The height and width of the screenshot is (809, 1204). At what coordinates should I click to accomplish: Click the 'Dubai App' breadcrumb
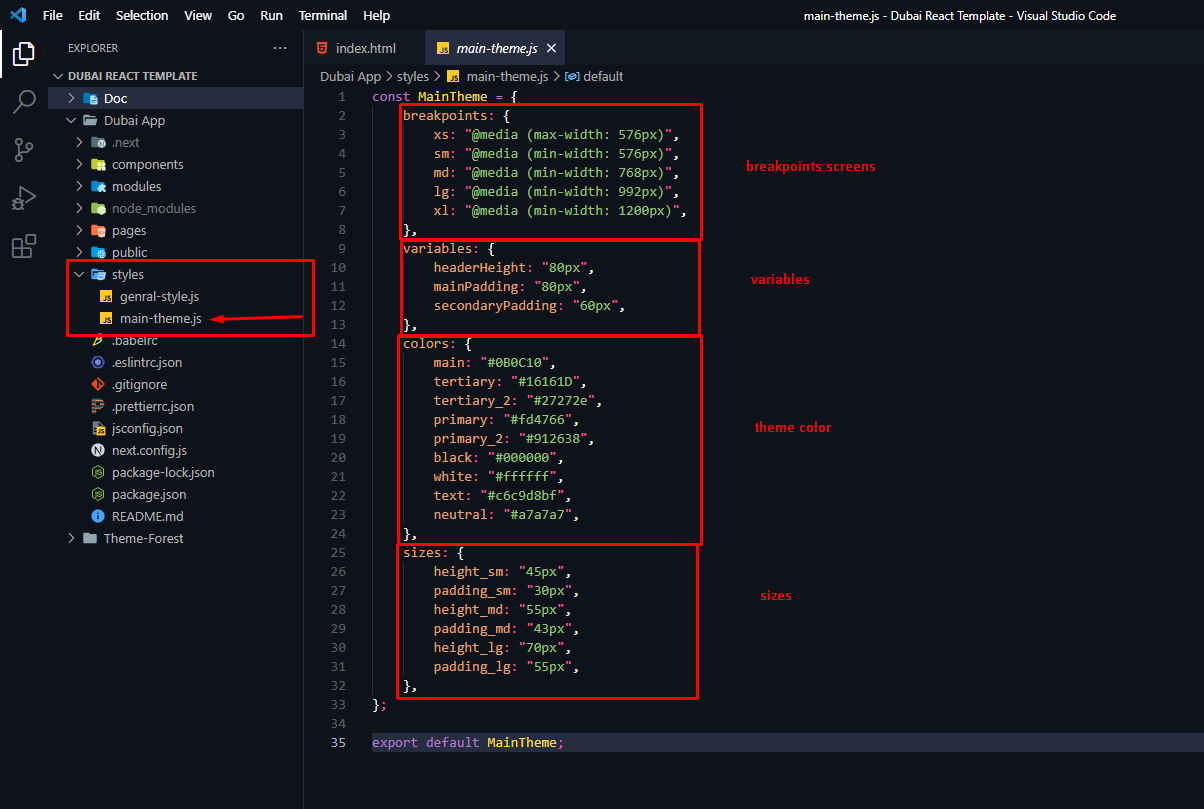pos(350,76)
